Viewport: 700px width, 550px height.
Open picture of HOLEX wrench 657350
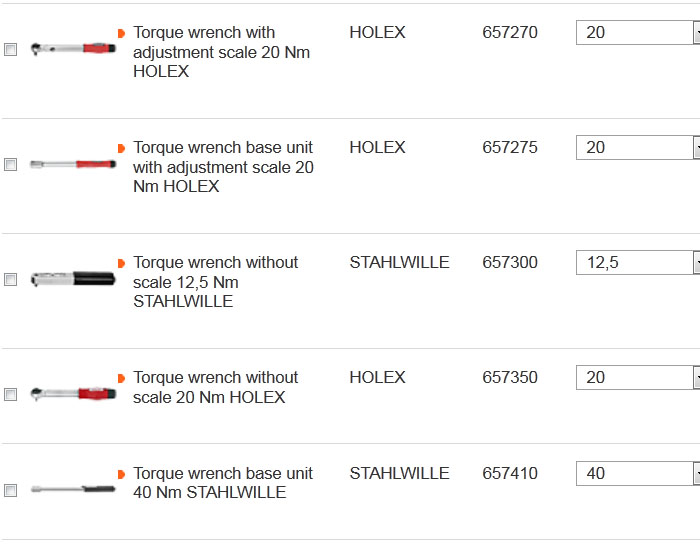73,393
